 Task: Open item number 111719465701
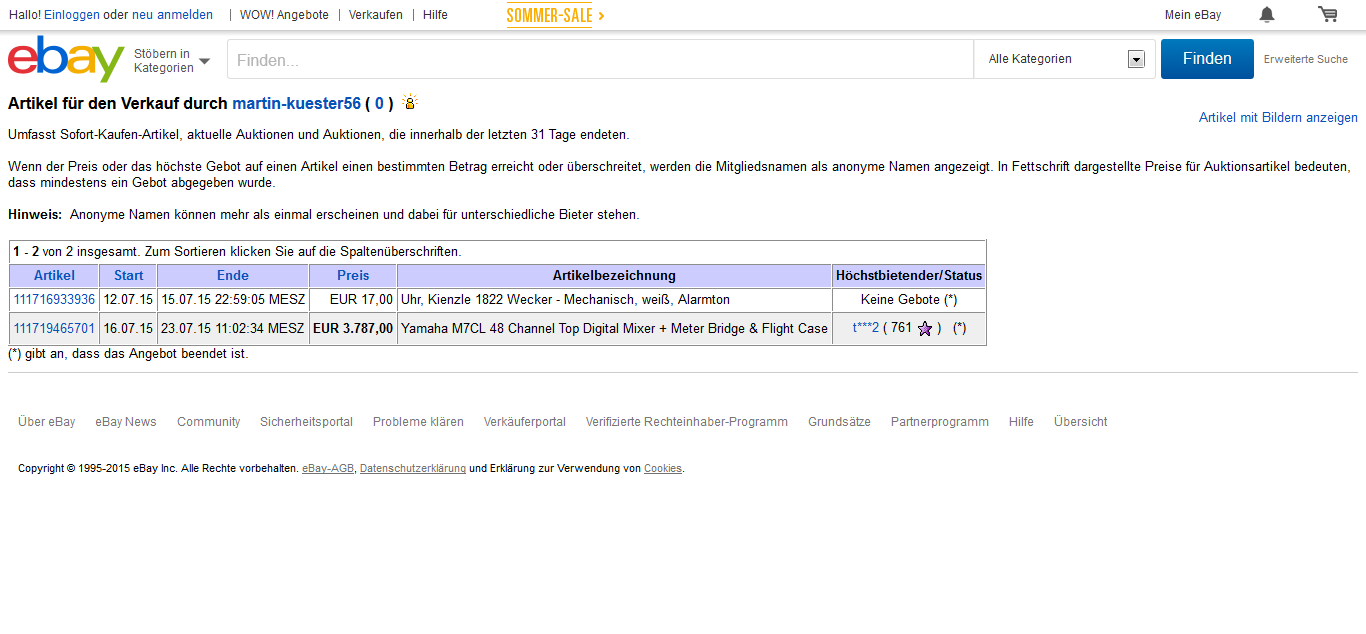click(x=54, y=328)
